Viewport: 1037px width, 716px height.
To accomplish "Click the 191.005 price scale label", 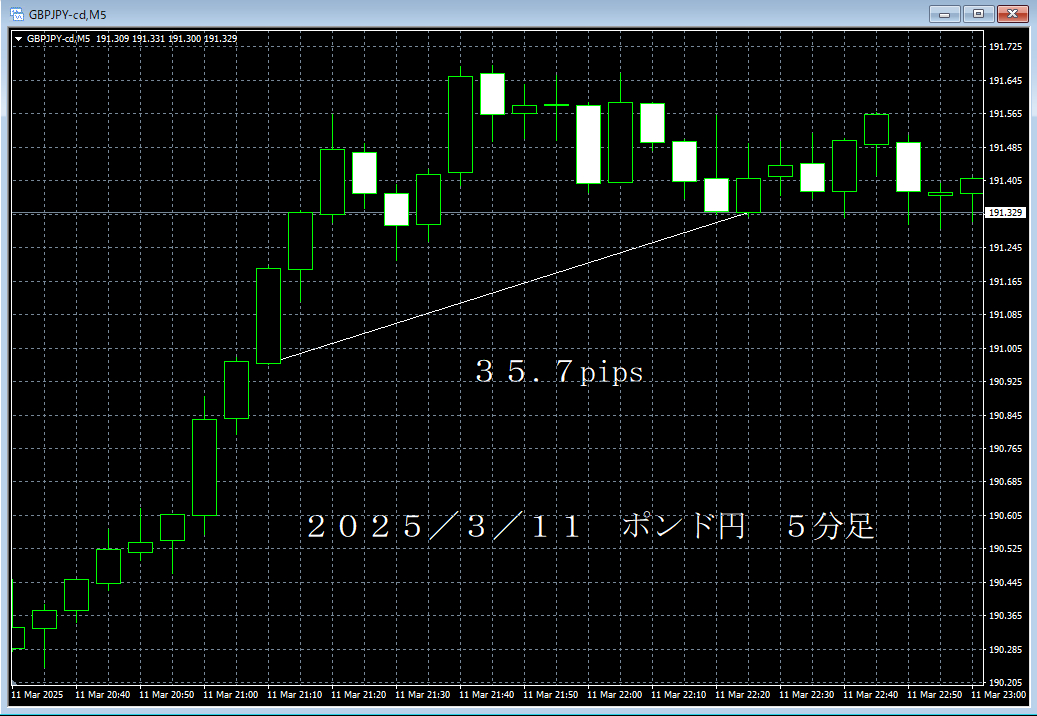I will pos(1004,348).
